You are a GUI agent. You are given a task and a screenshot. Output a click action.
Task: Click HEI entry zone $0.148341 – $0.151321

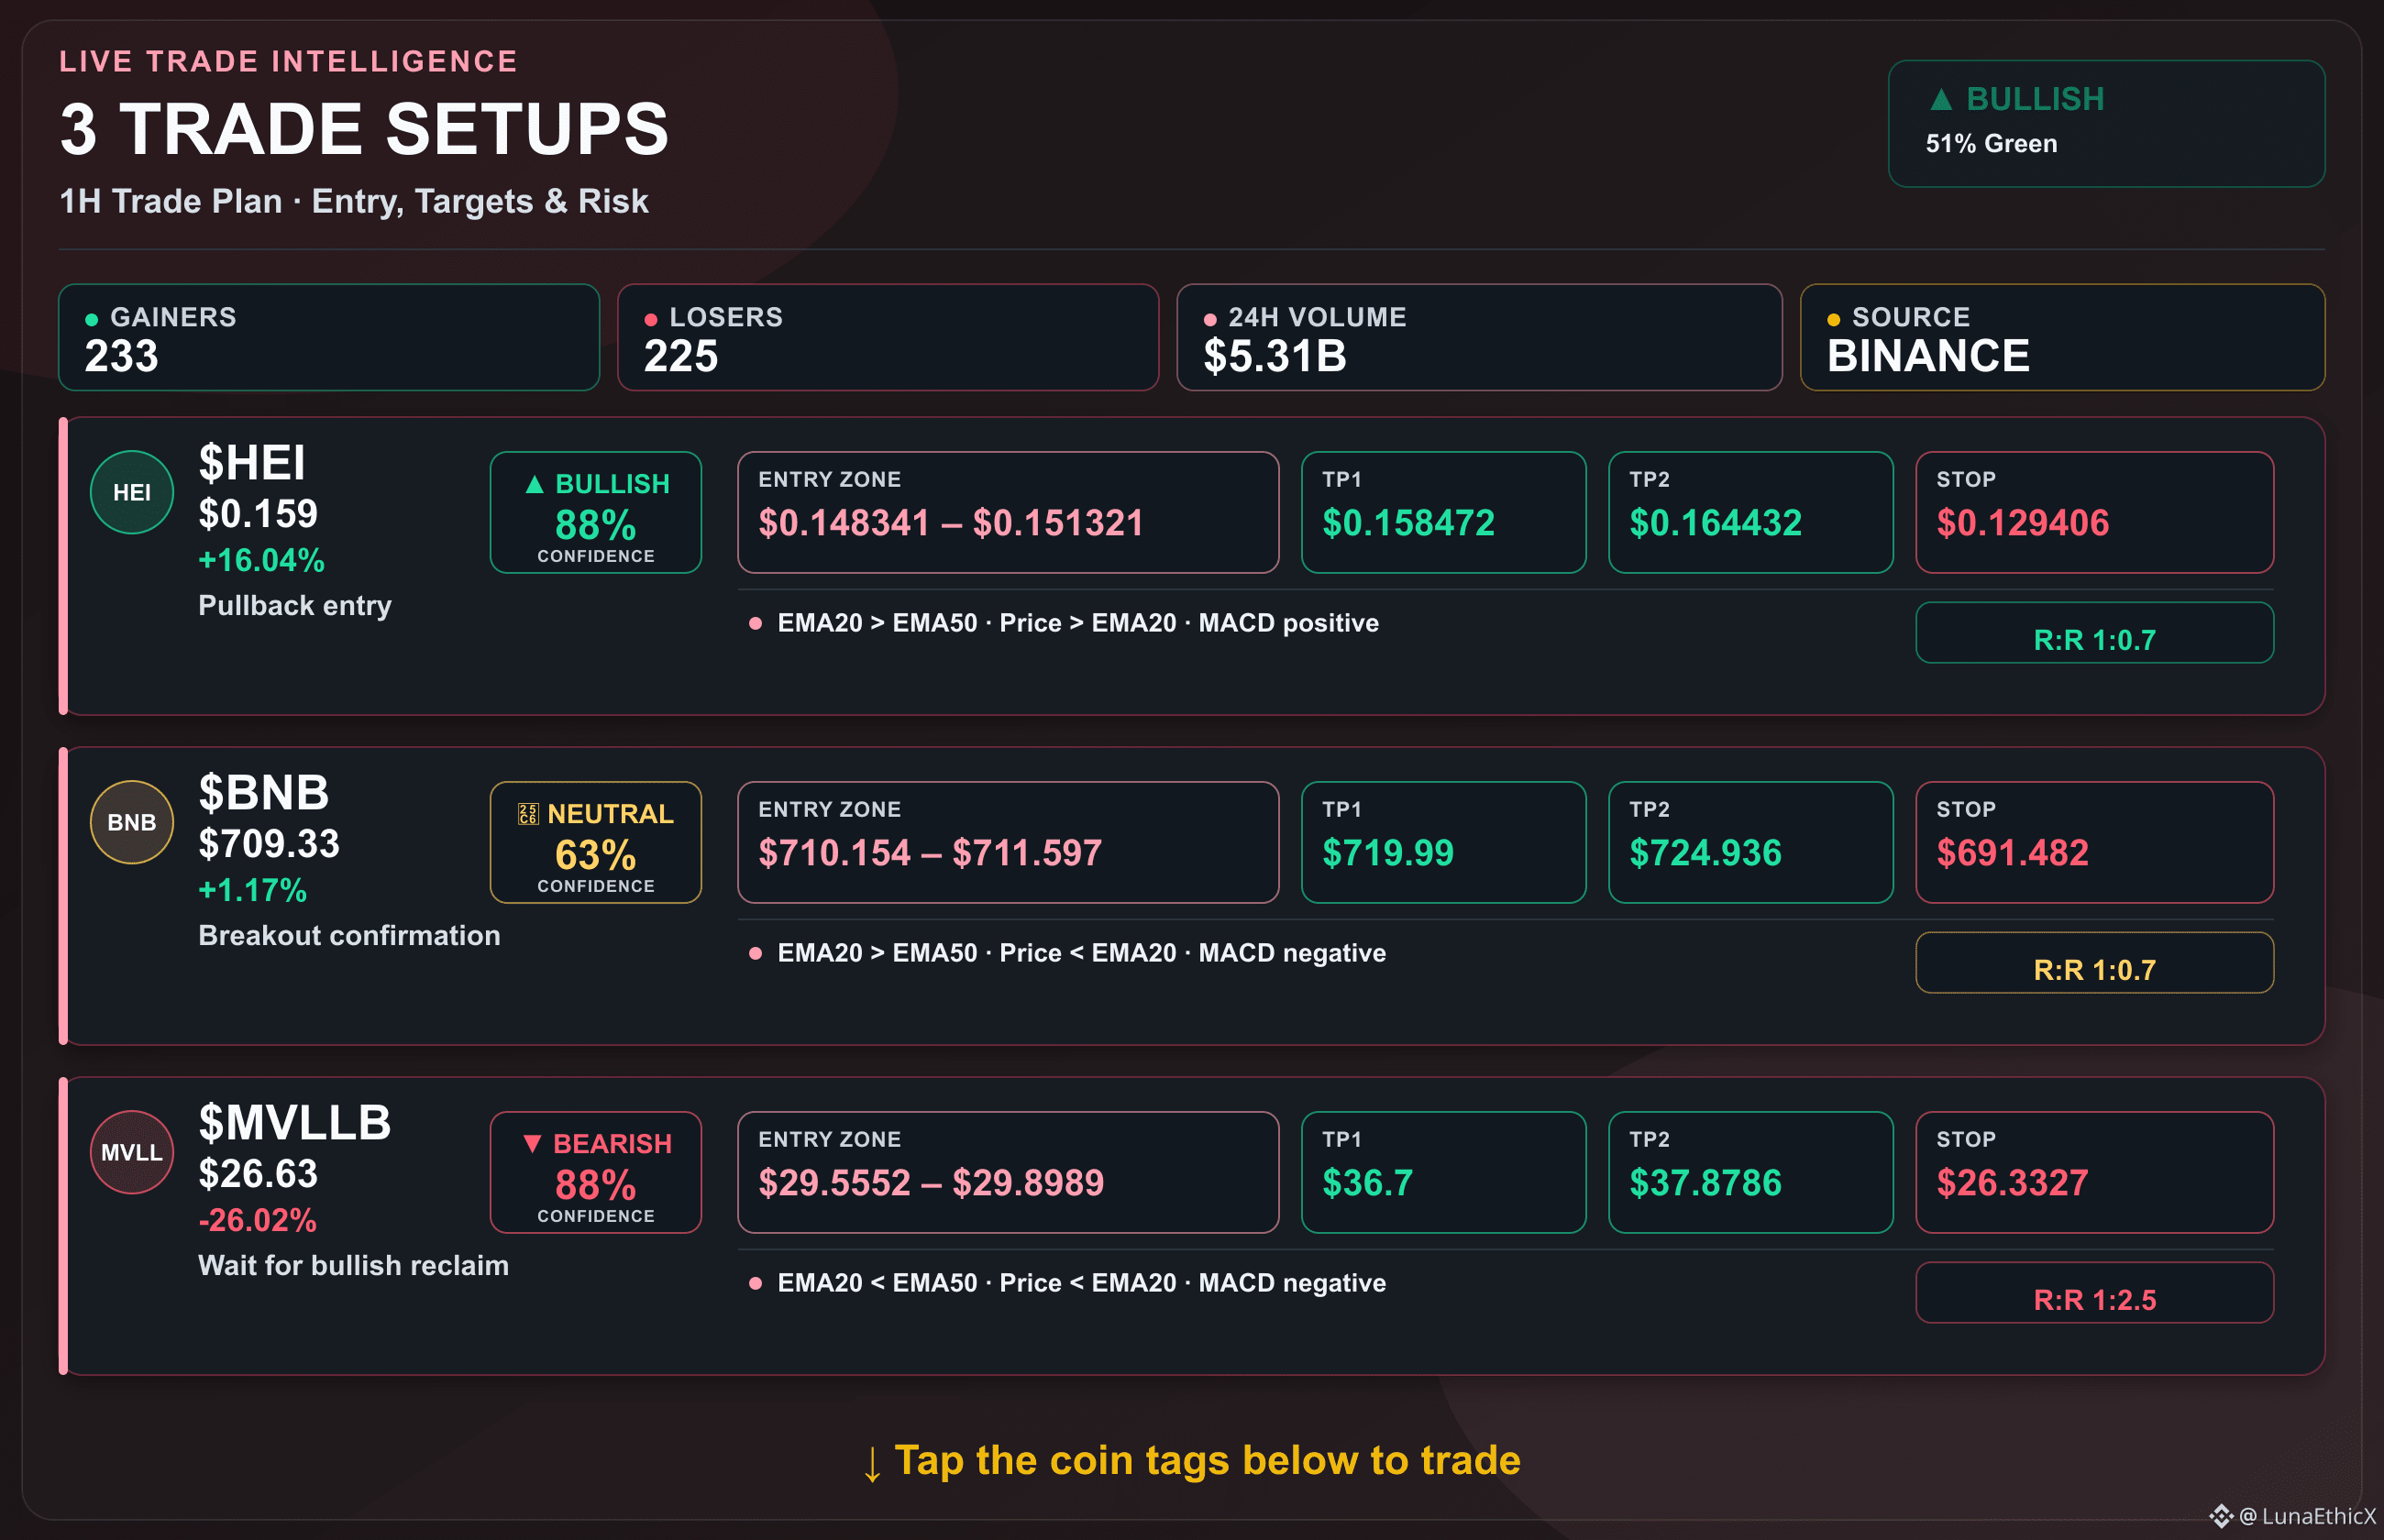click(x=951, y=523)
